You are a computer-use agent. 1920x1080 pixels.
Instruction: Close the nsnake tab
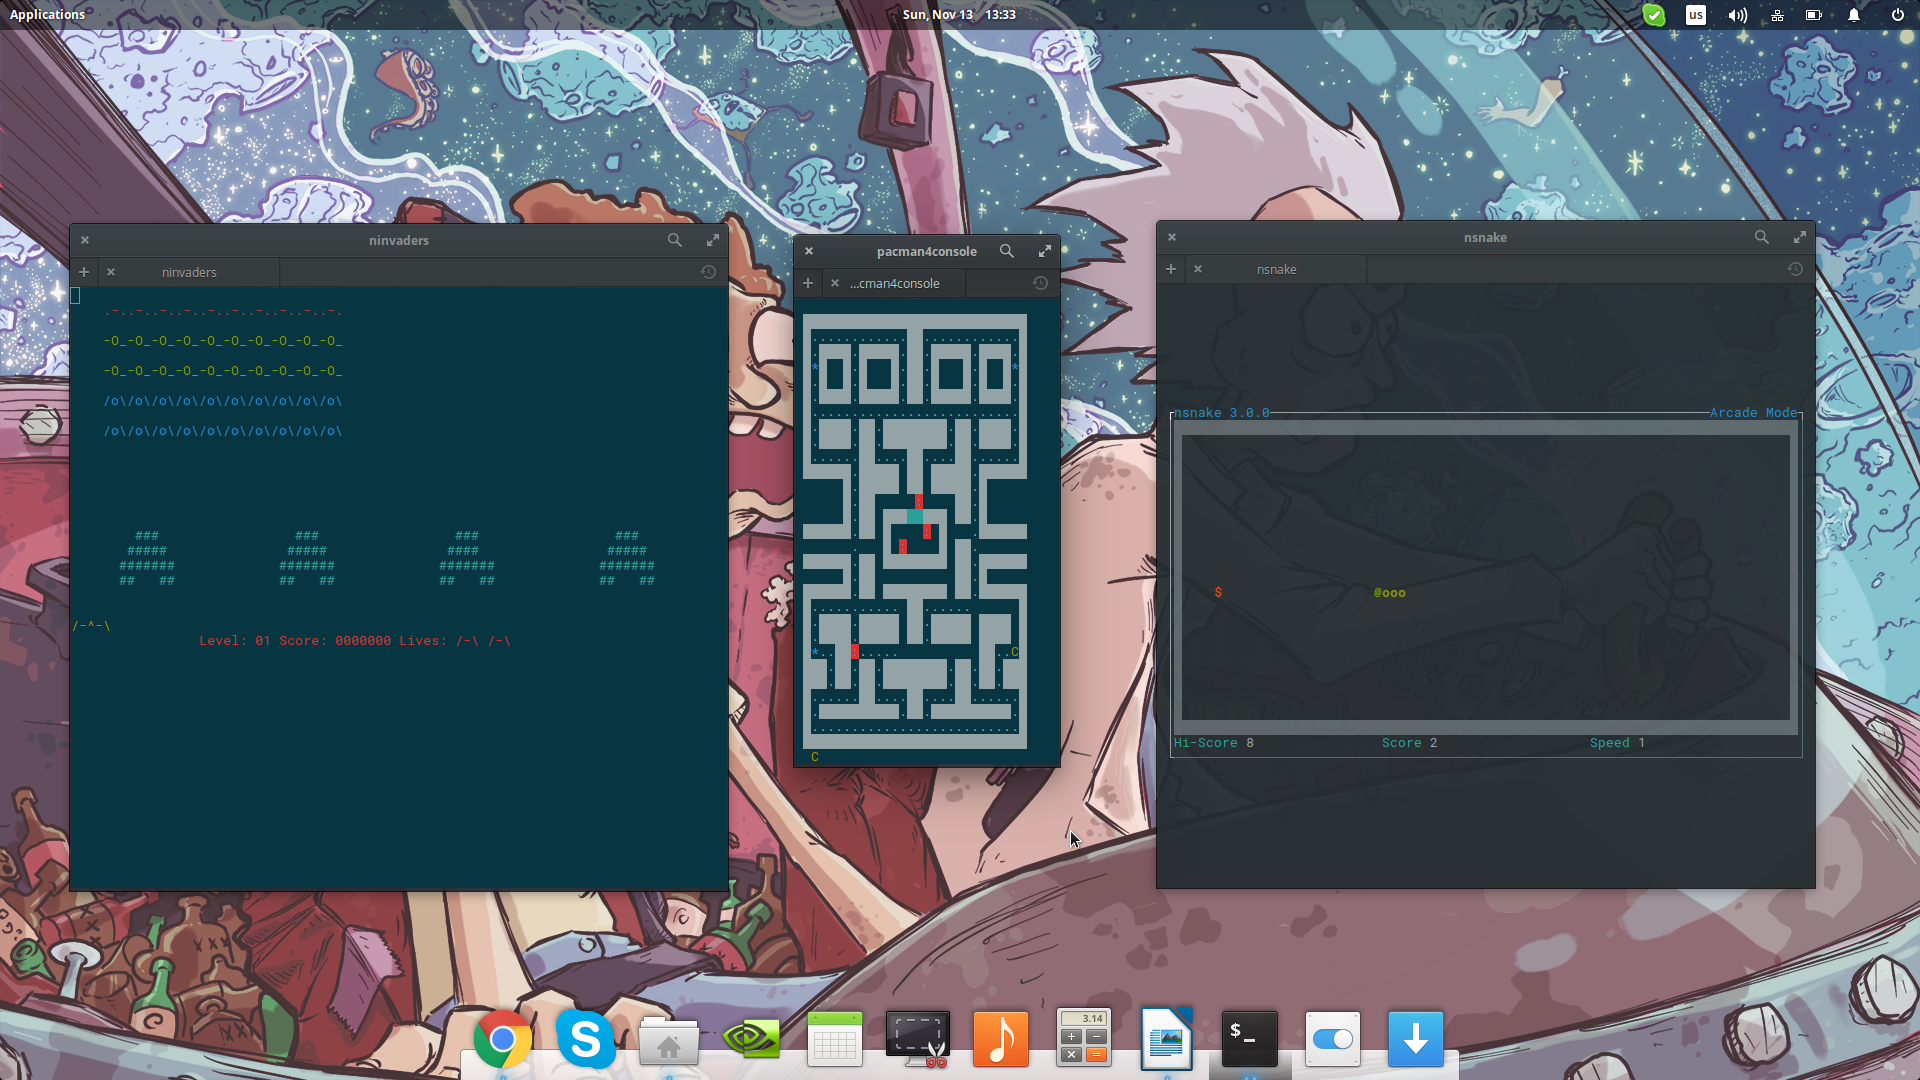pyautogui.click(x=1198, y=269)
